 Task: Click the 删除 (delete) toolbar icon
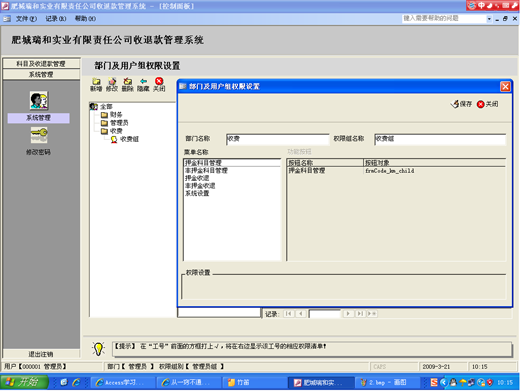tap(128, 82)
